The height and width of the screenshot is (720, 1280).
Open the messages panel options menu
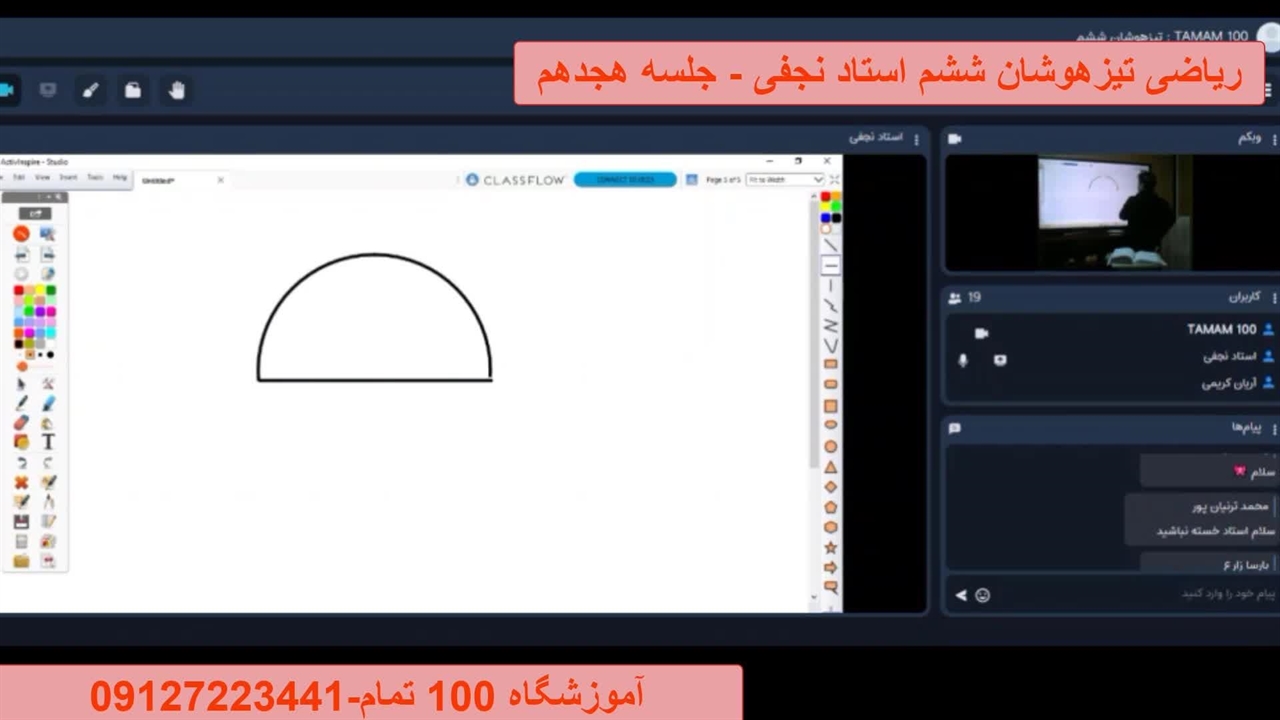point(1274,429)
